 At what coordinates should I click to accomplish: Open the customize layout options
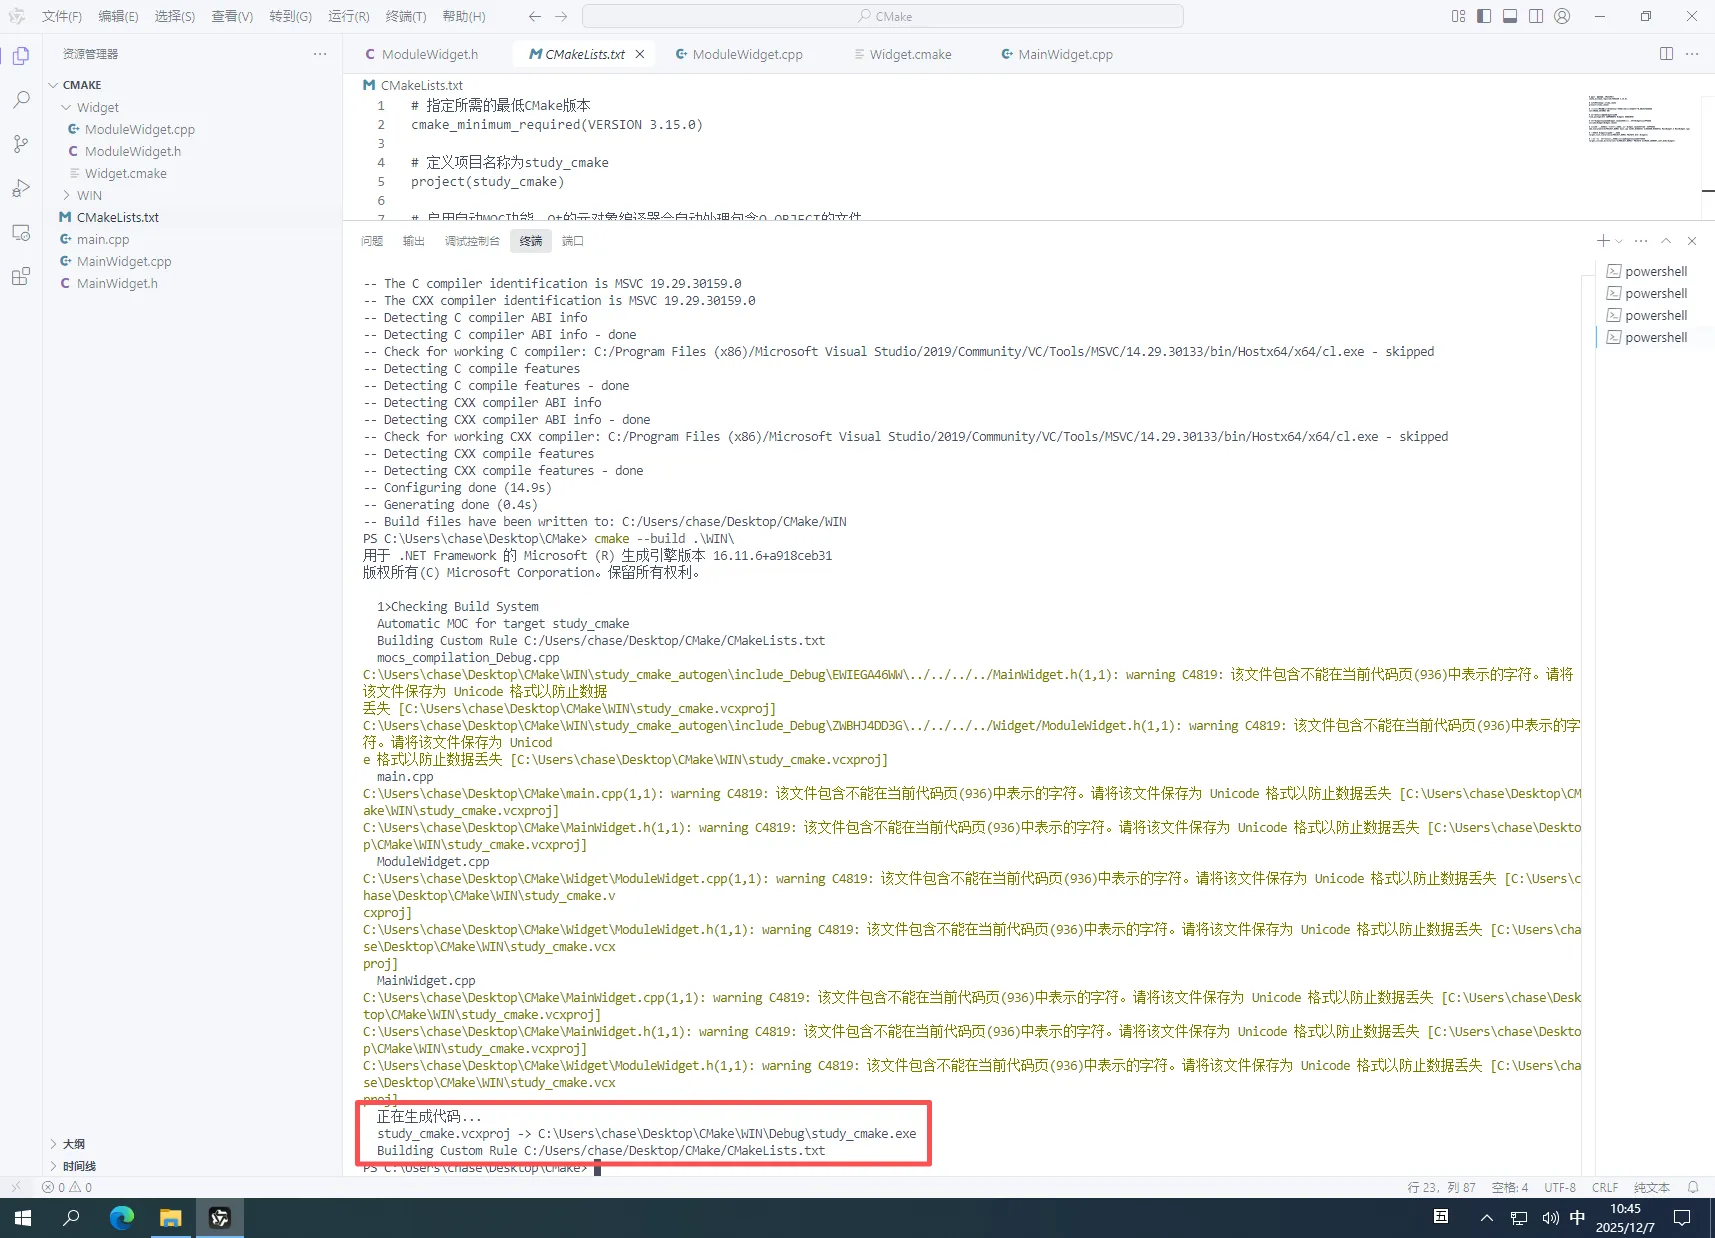click(x=1458, y=16)
